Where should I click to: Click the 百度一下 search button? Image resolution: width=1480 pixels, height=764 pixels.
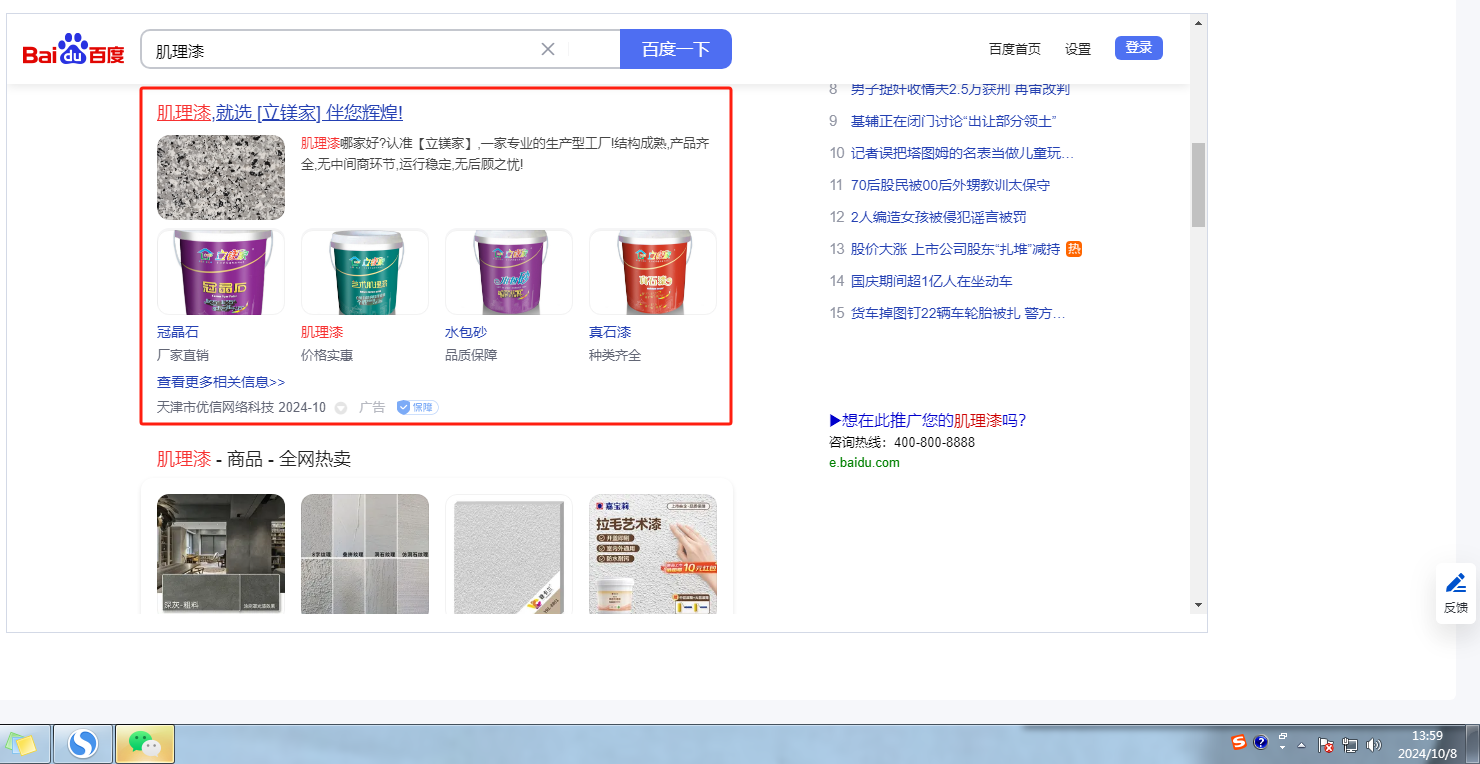point(676,49)
